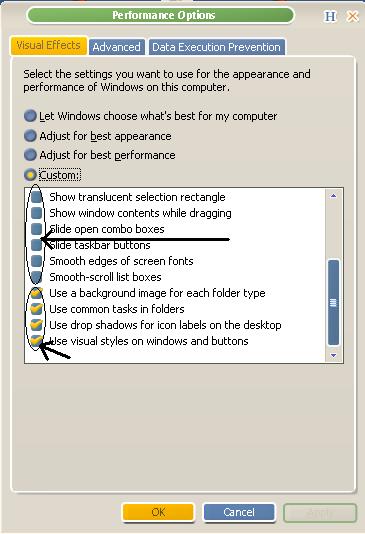Choose Adjust for best performance

coord(30,155)
